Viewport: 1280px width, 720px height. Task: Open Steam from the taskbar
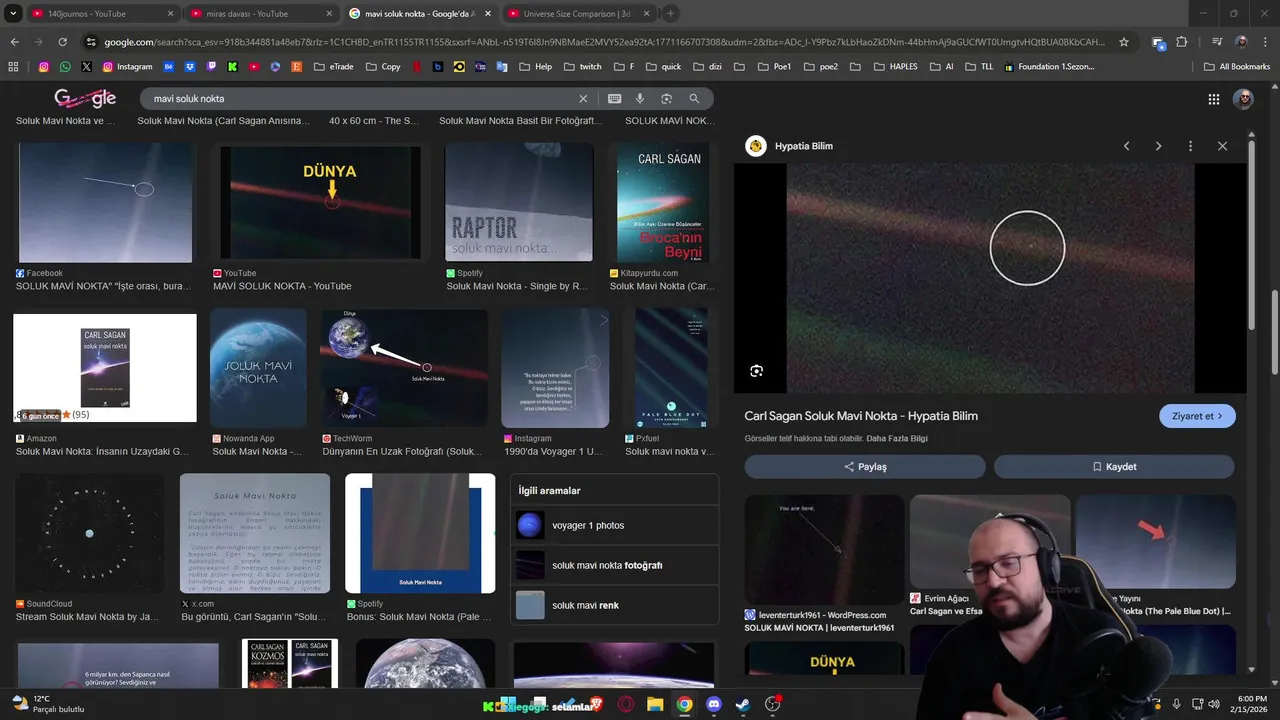click(743, 704)
